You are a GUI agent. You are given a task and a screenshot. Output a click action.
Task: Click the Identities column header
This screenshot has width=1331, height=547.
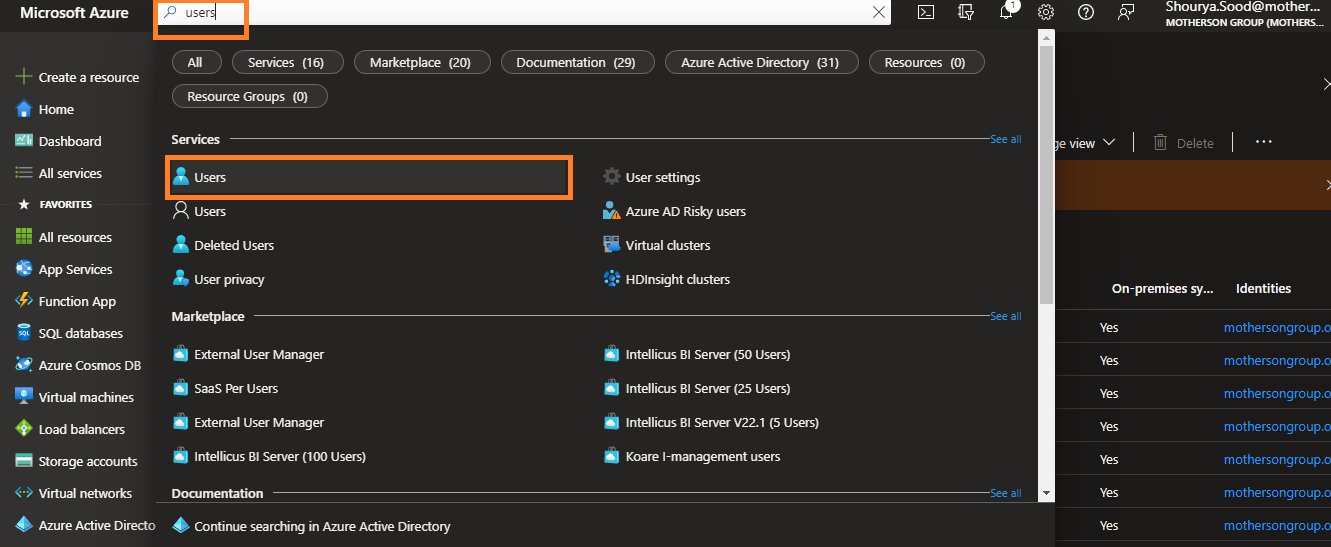1263,288
